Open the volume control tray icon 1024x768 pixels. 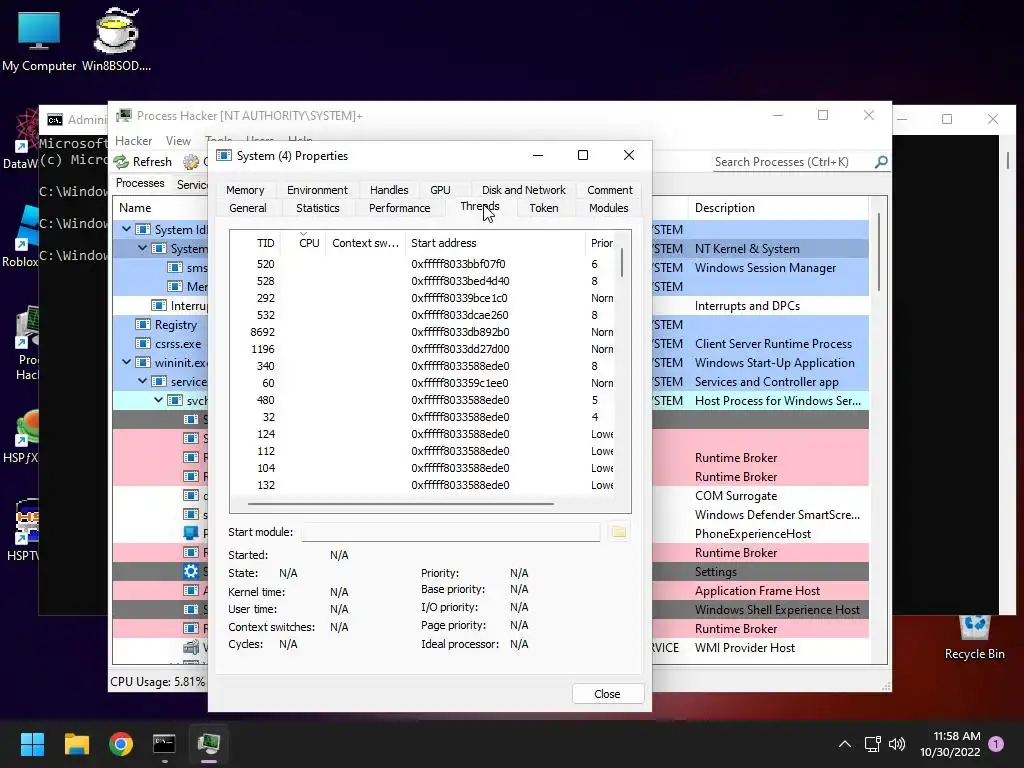coord(897,744)
